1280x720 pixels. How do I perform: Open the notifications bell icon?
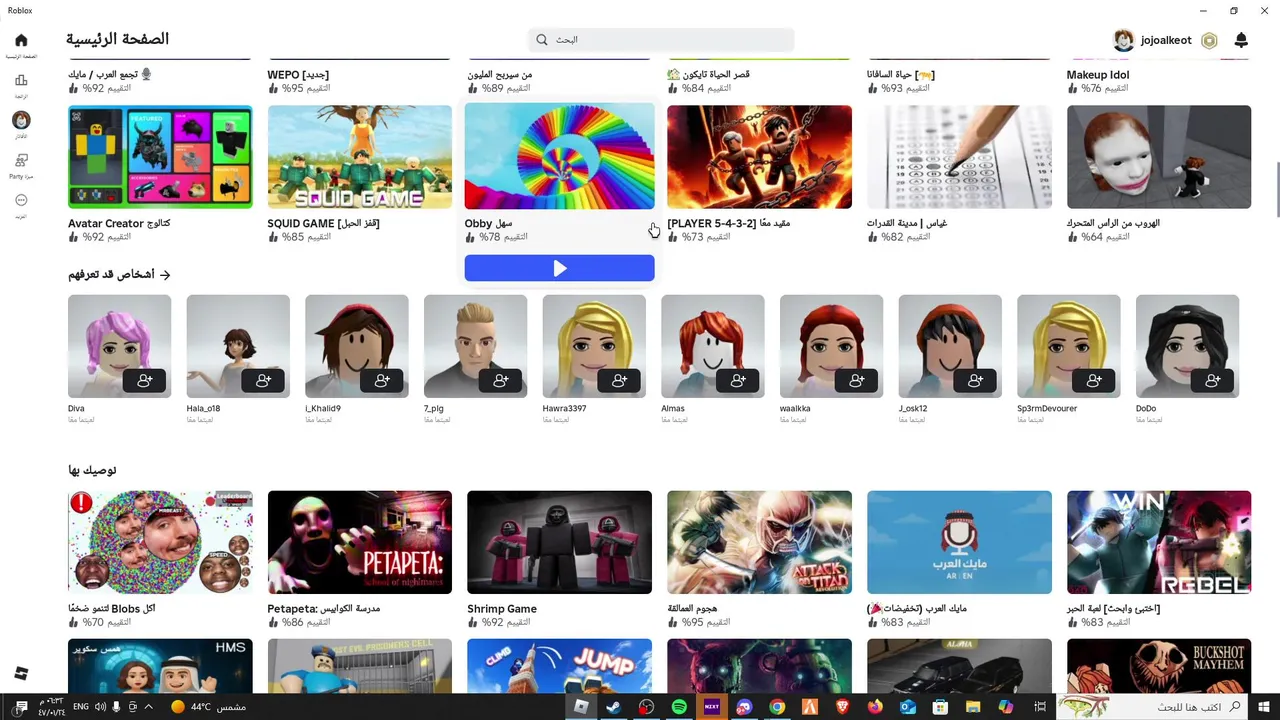tap(1241, 40)
